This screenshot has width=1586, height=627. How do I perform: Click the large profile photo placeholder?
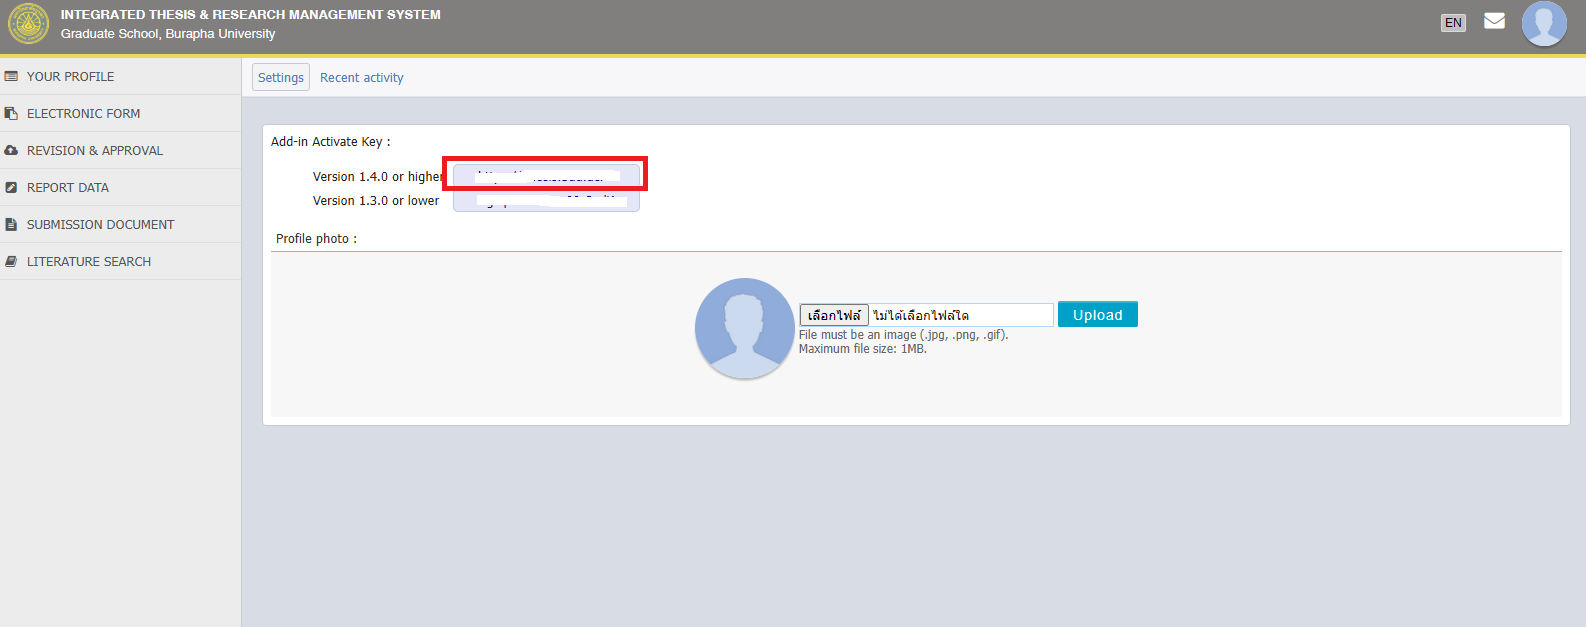point(744,328)
